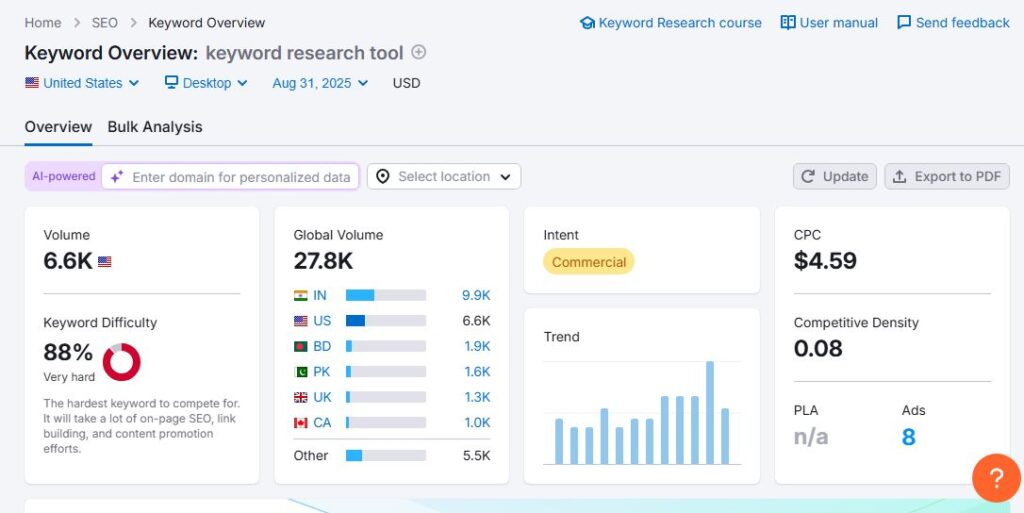The height and width of the screenshot is (513, 1024).
Task: Click the Keyword Overview breadcrumb
Action: tap(206, 23)
